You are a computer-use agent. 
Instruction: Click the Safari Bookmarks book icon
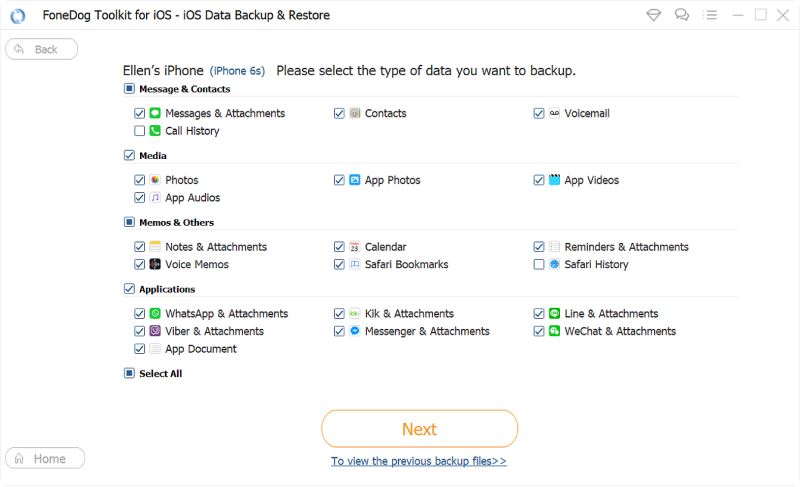click(355, 264)
